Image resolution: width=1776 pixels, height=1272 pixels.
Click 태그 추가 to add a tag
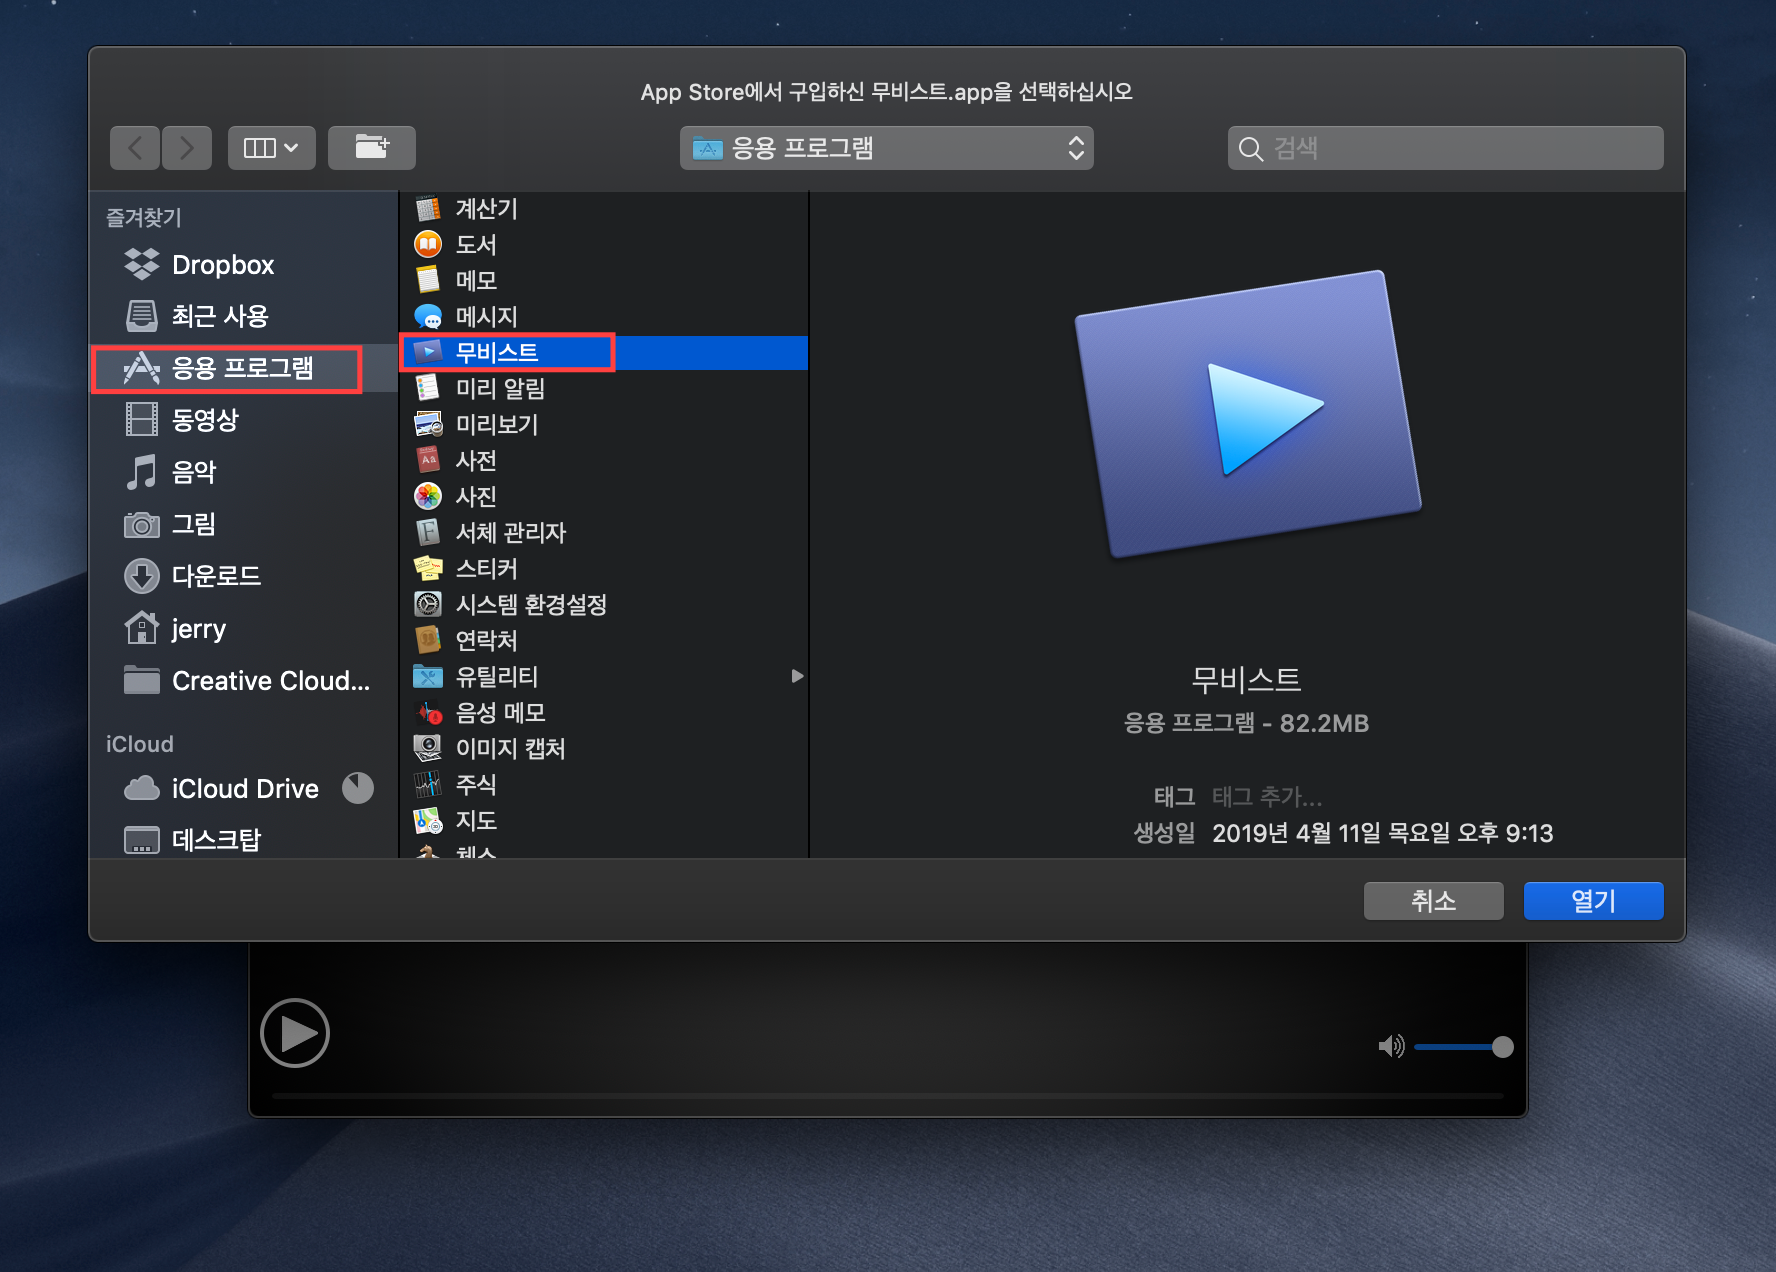tap(1267, 797)
